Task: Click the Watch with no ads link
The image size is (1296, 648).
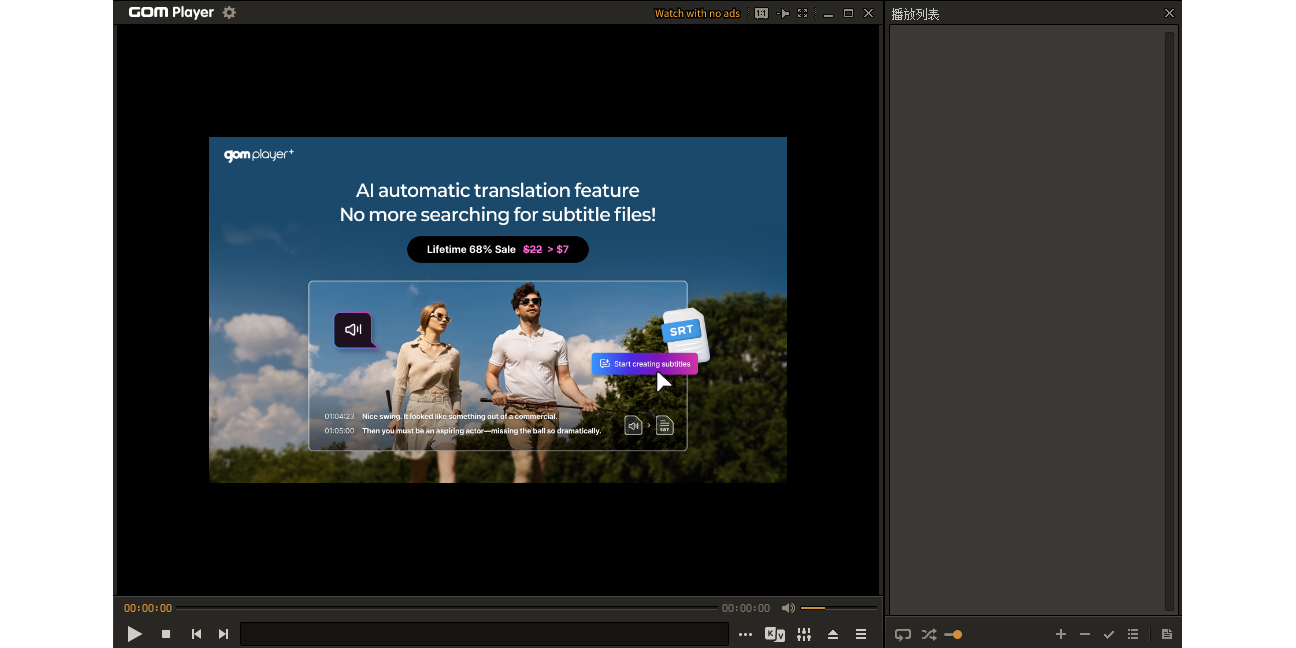Action: click(697, 13)
